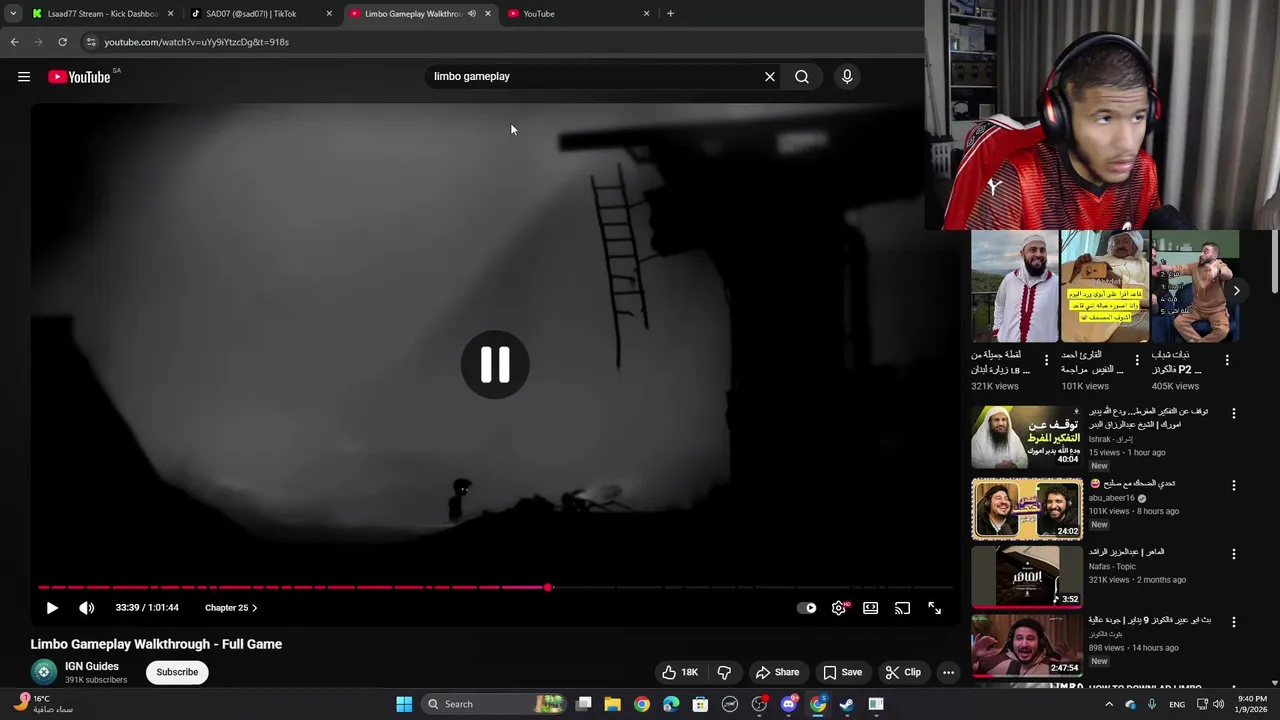Open Microsoft Edge from the taskbar
The image size is (1280, 720).
click(671, 704)
